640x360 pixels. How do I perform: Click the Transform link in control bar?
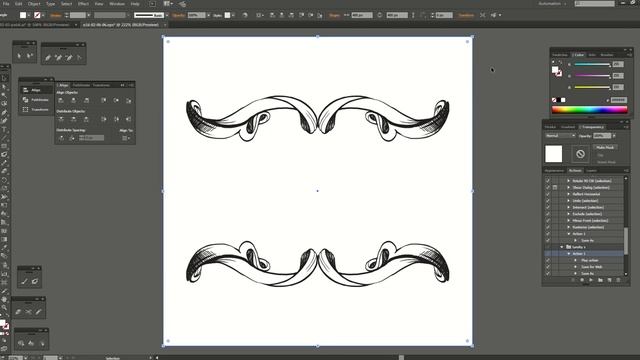466,15
